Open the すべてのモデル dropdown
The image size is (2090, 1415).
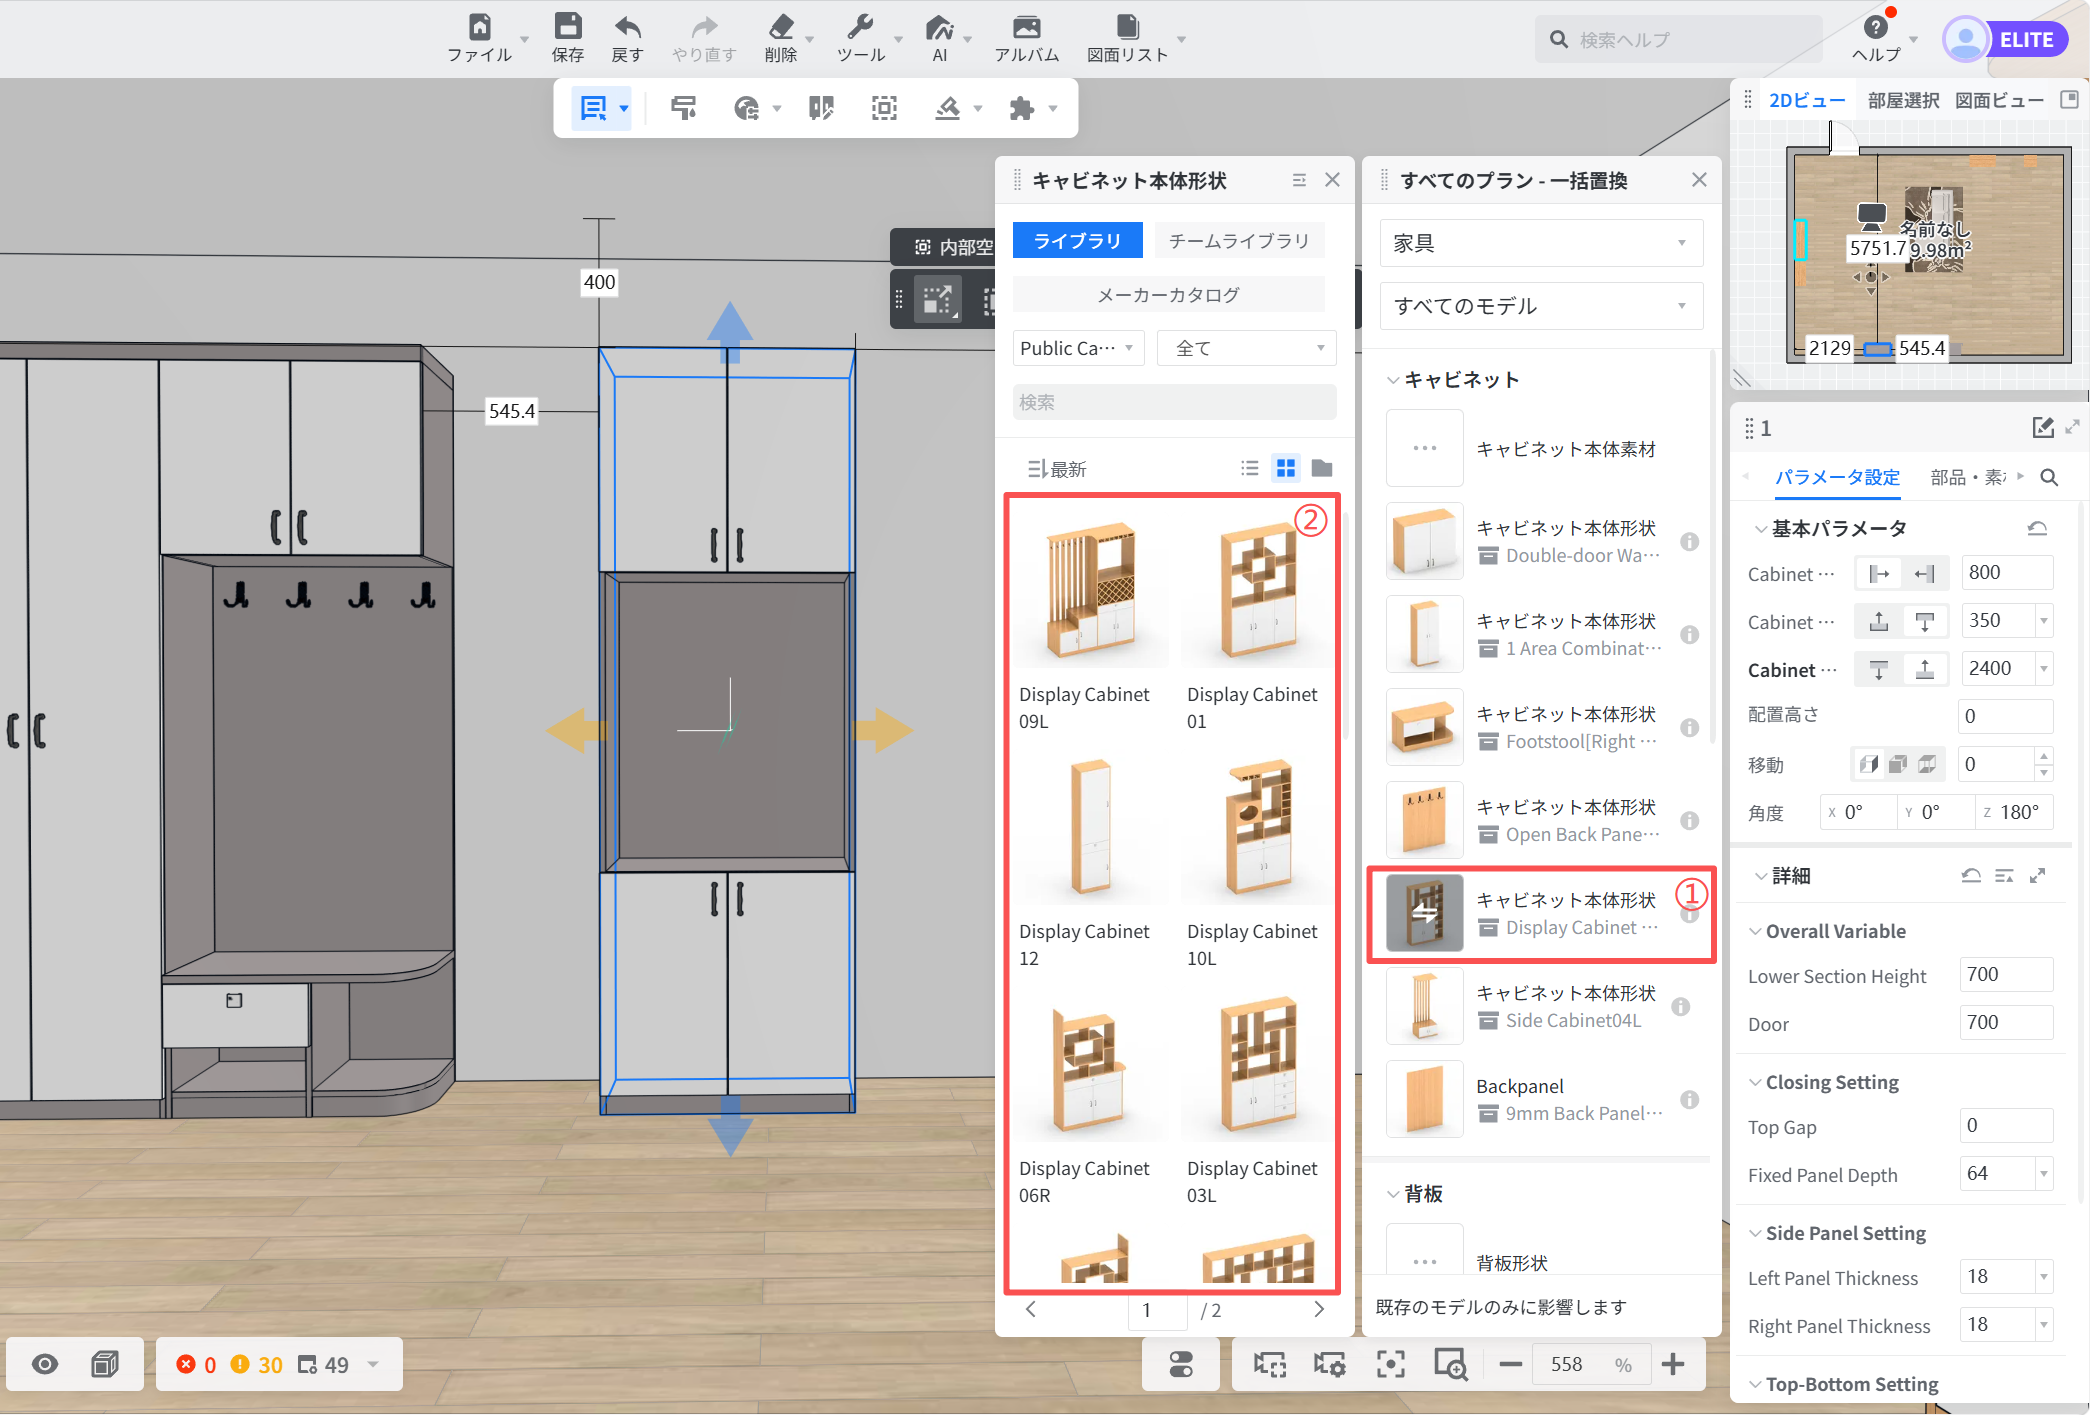(x=1541, y=305)
